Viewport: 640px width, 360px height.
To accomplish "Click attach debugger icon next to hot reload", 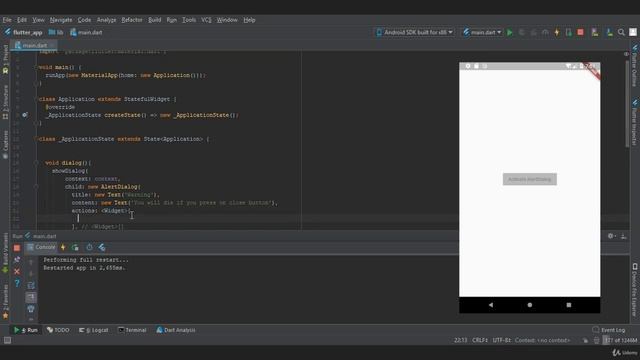I will (569, 32).
